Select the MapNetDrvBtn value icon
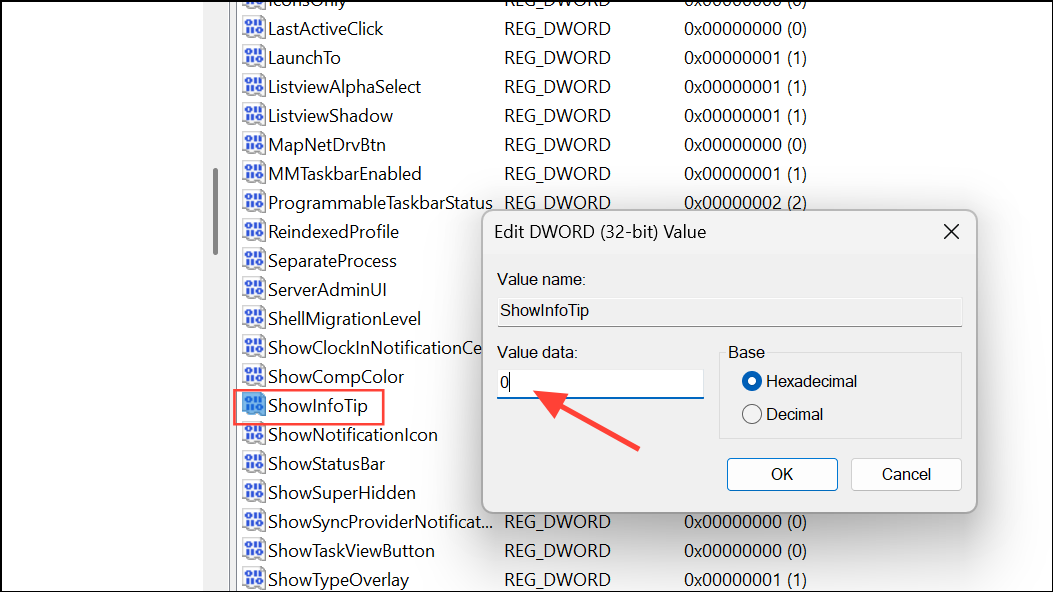1053x592 pixels. 254,144
